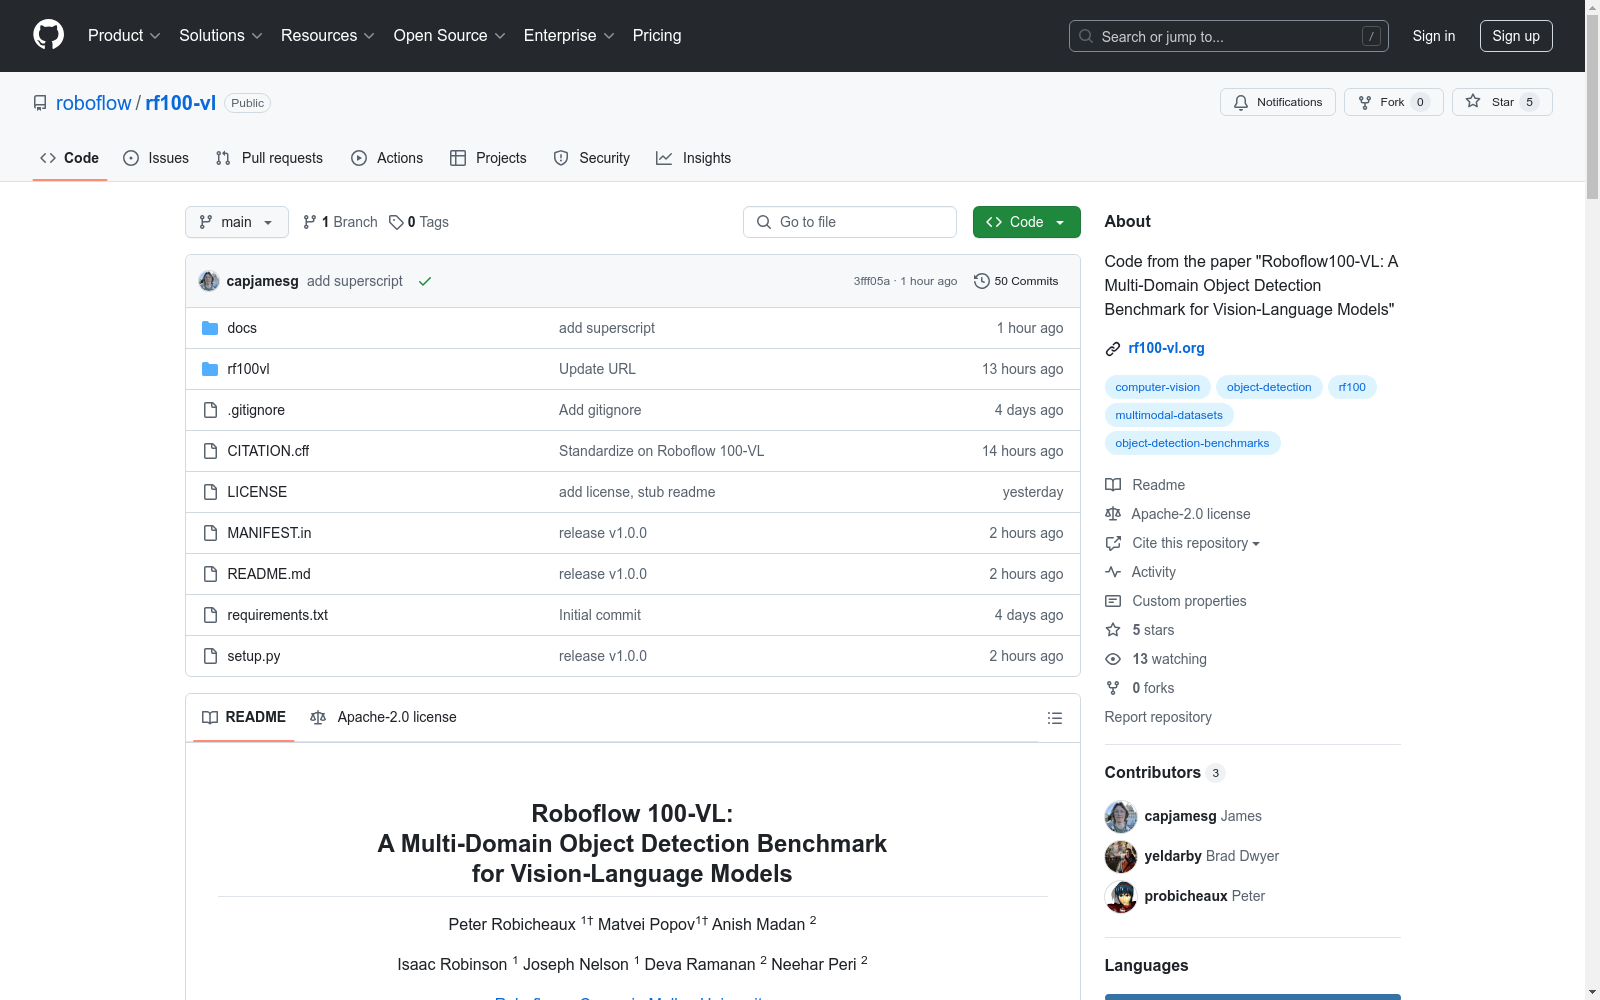Open the Apache-2.0 license tab
The image size is (1600, 1000).
click(383, 717)
